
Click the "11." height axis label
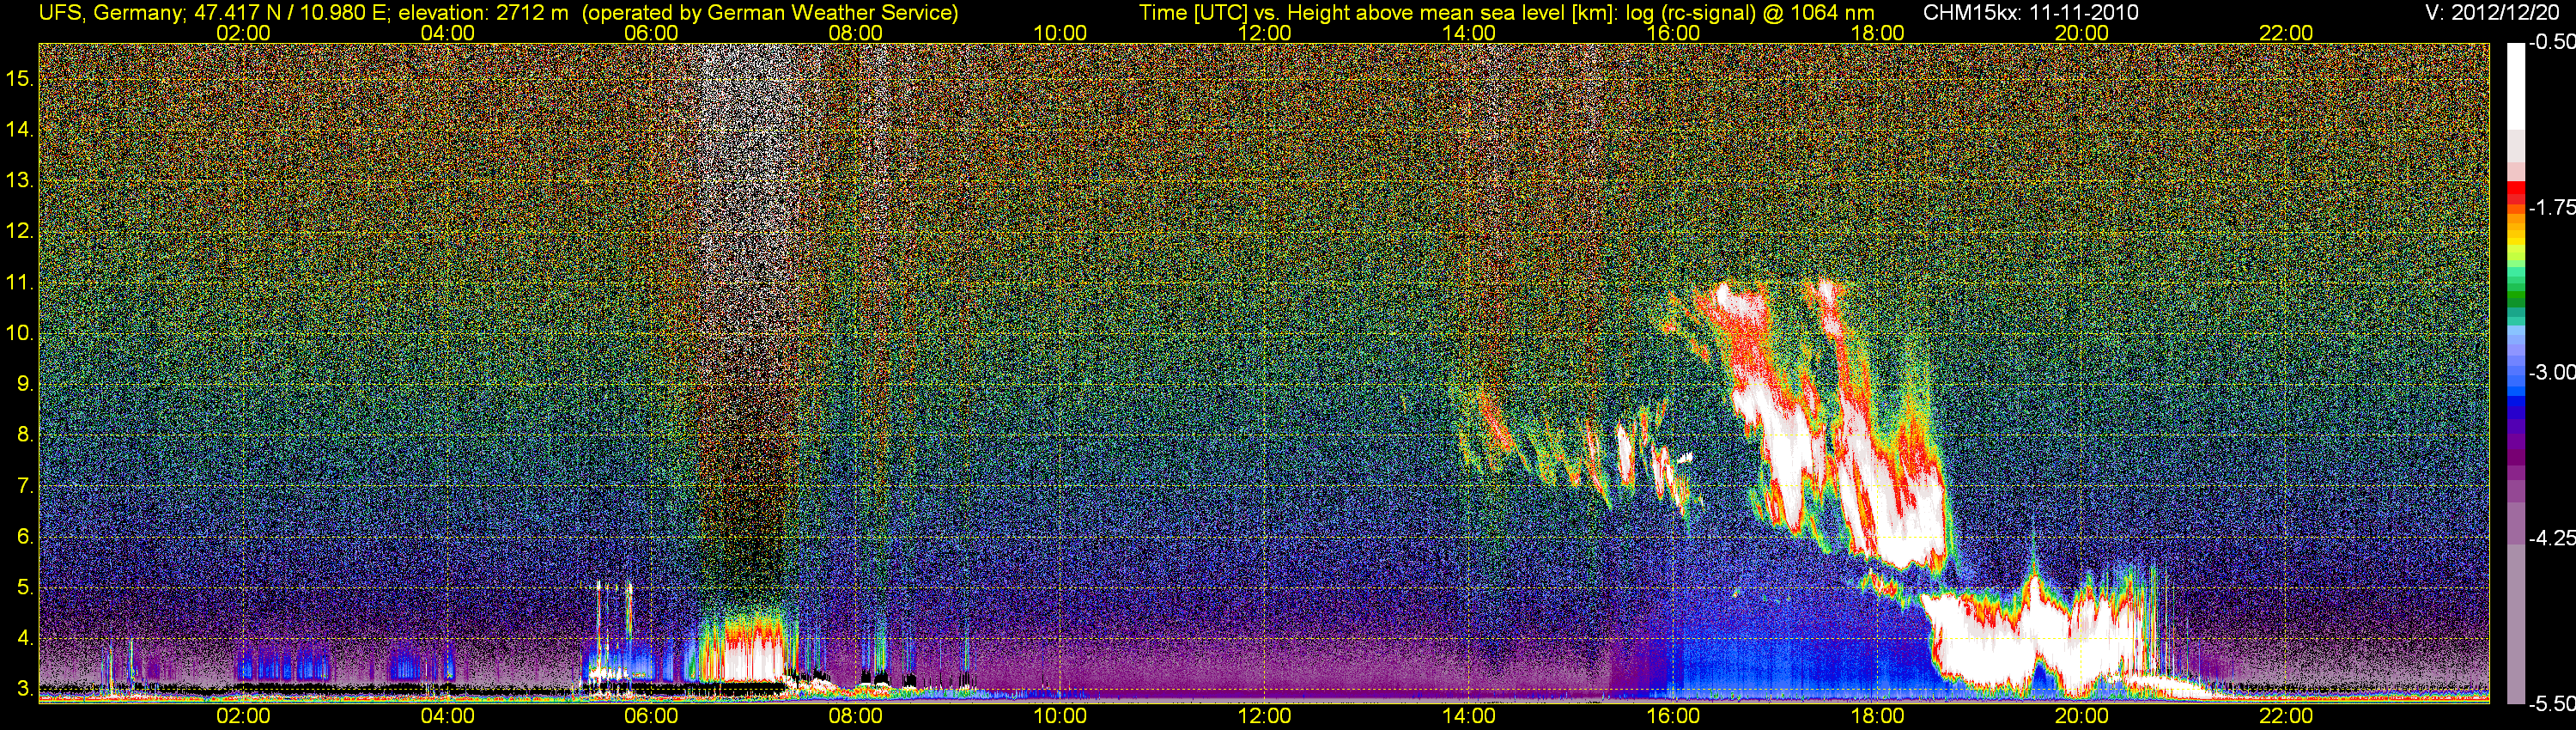[20, 282]
